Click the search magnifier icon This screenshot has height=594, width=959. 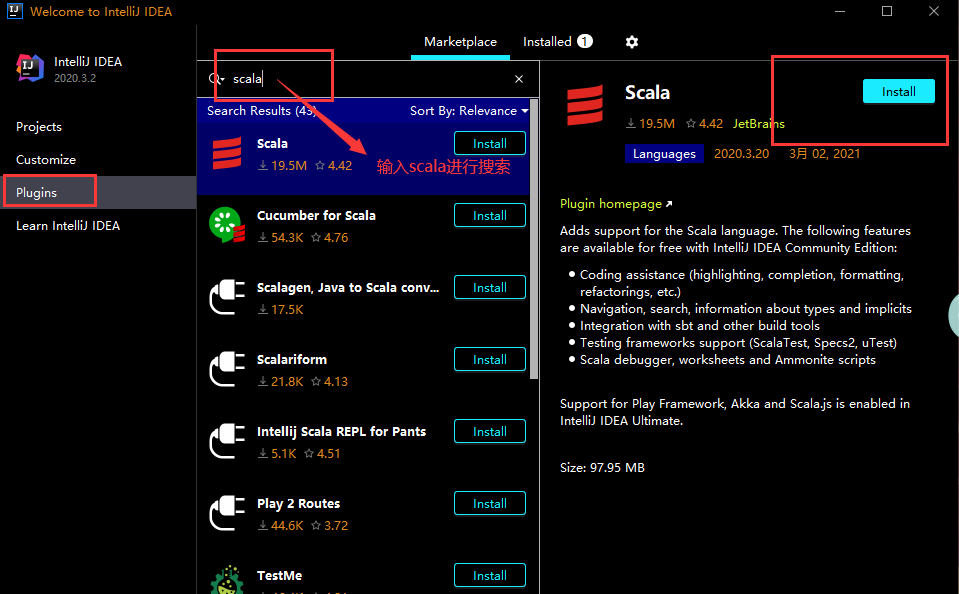216,79
